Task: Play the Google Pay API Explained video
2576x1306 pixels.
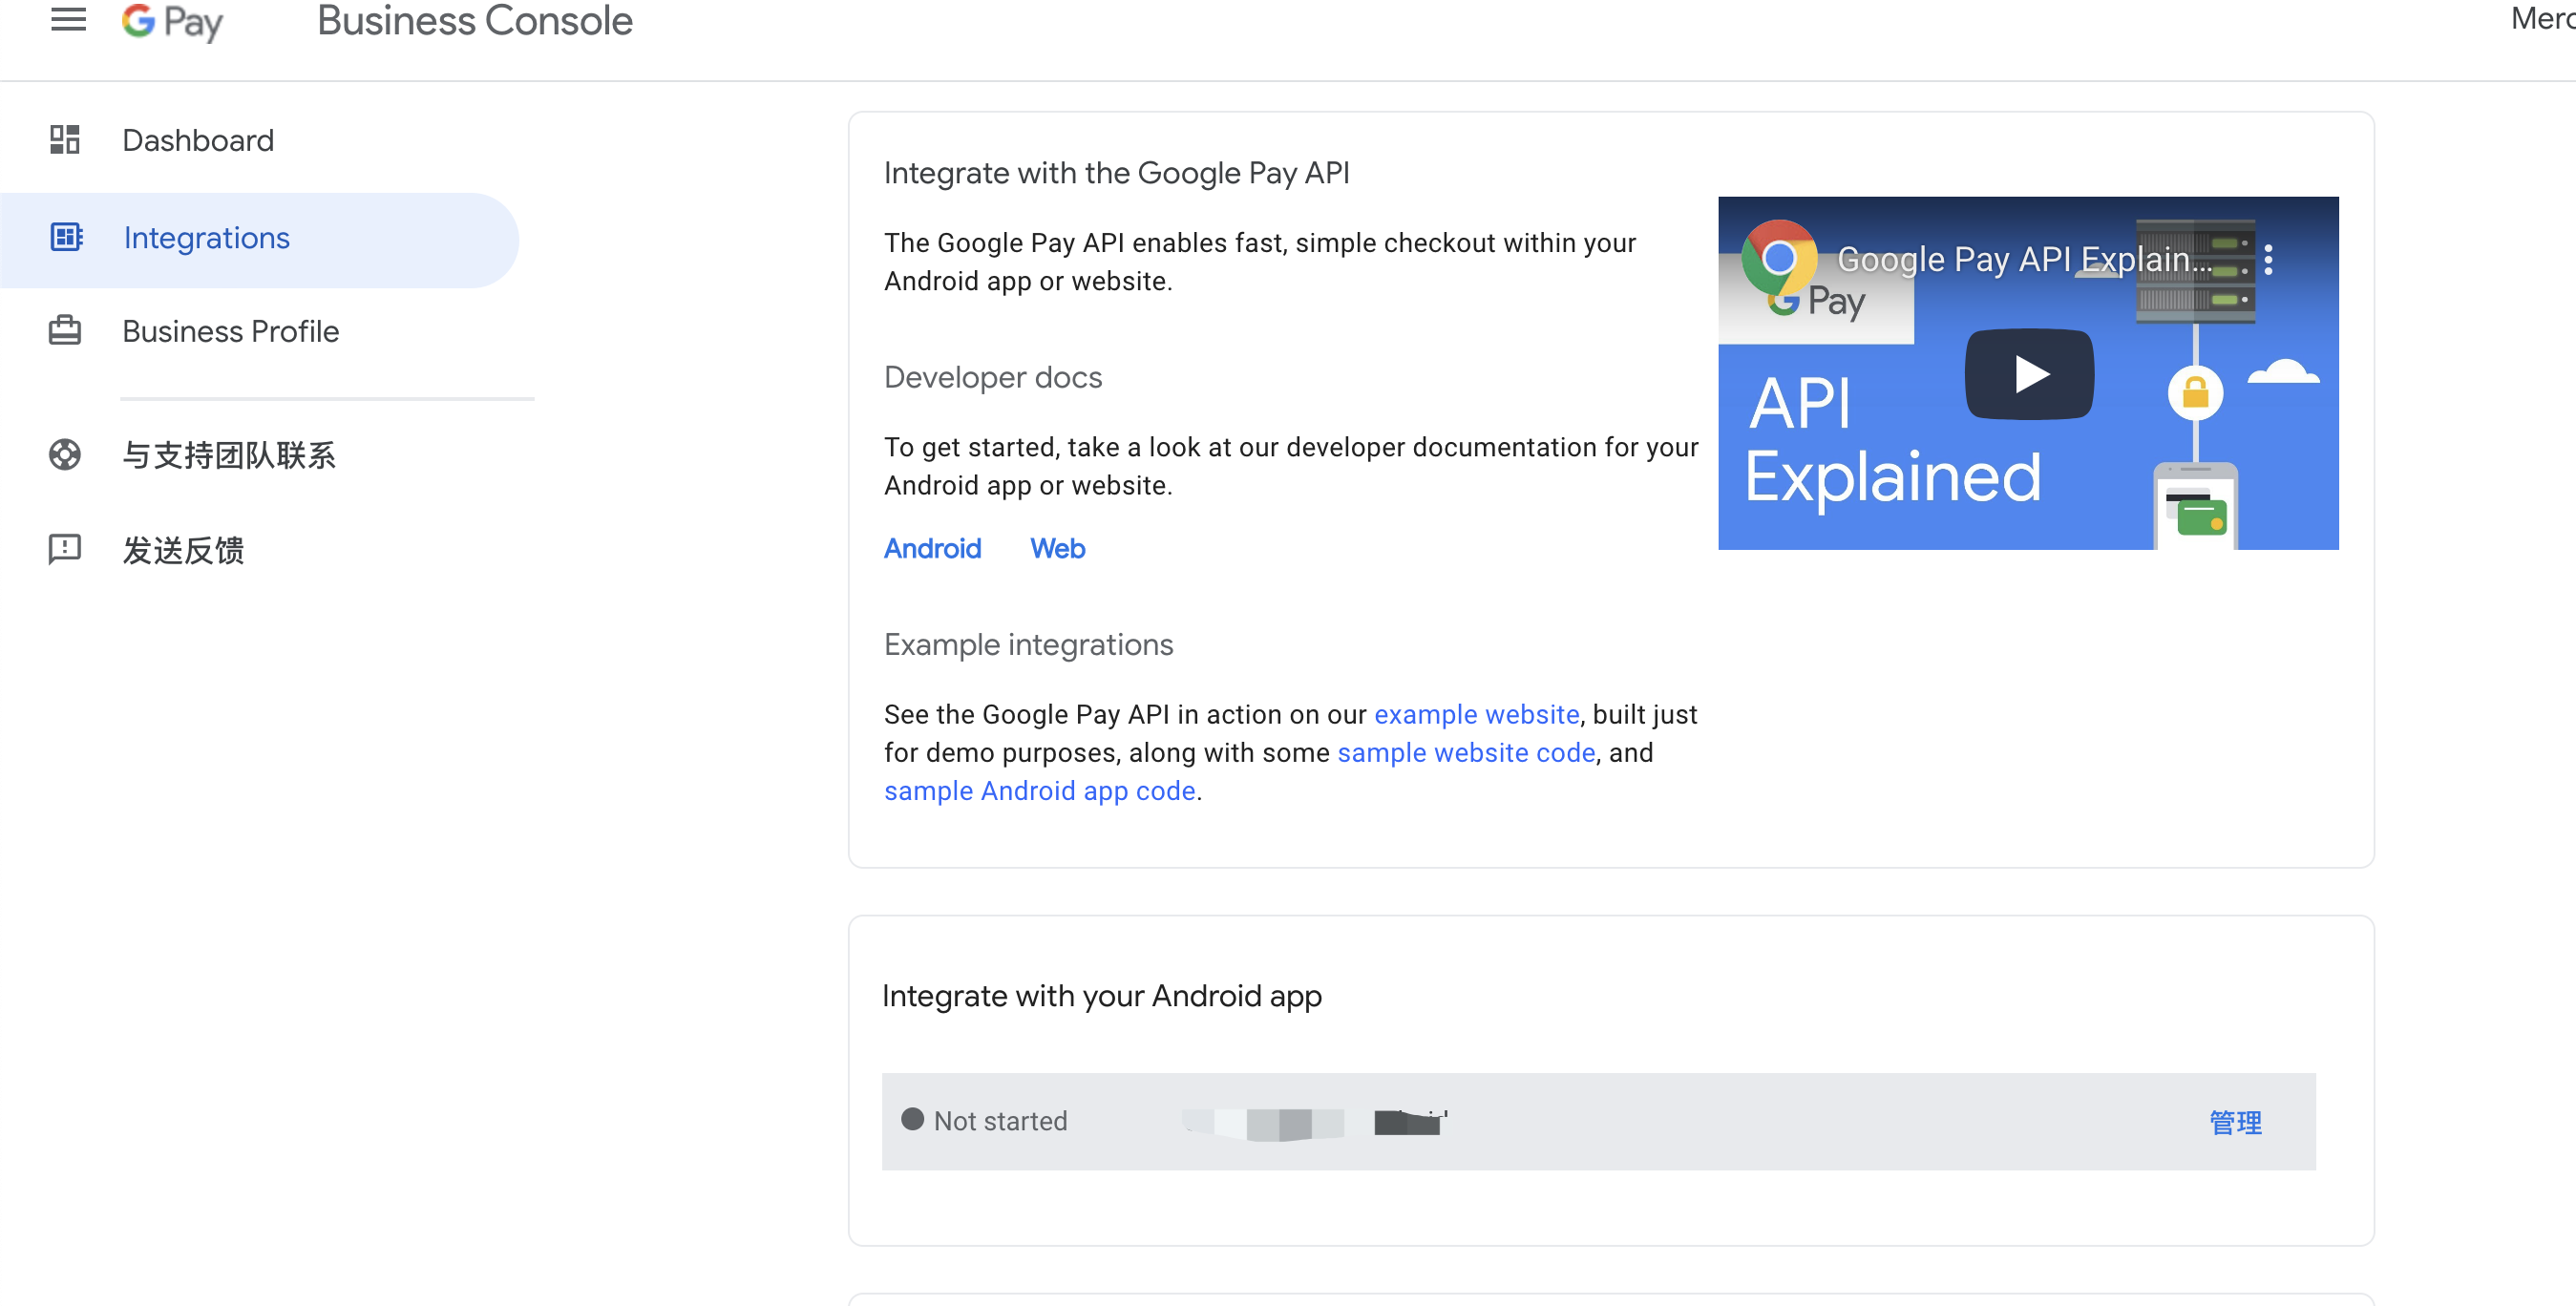Action: coord(2029,374)
